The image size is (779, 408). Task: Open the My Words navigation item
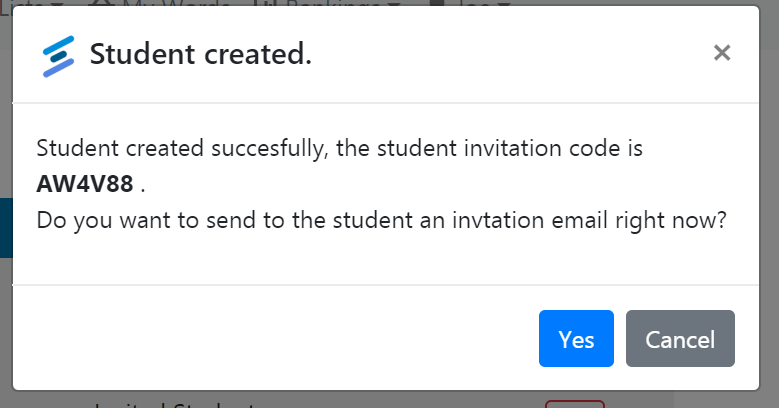176,3
